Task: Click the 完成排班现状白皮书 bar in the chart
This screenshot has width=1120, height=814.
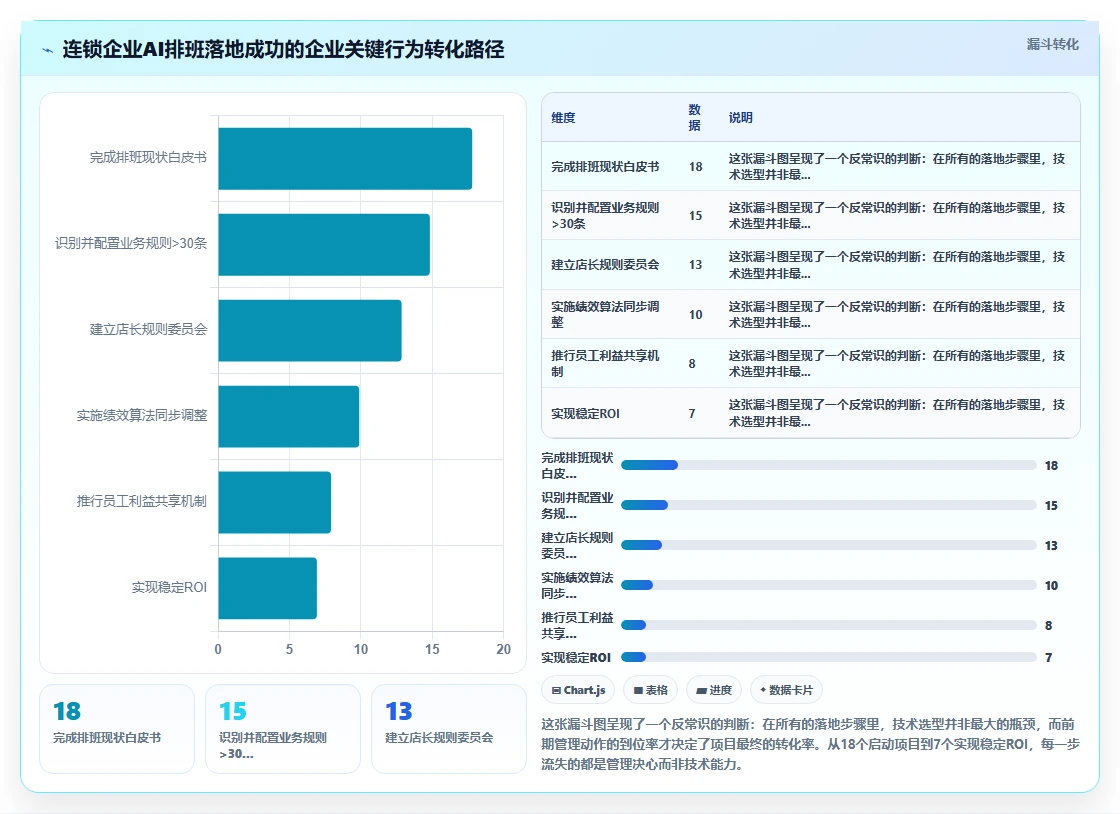Action: tap(345, 159)
